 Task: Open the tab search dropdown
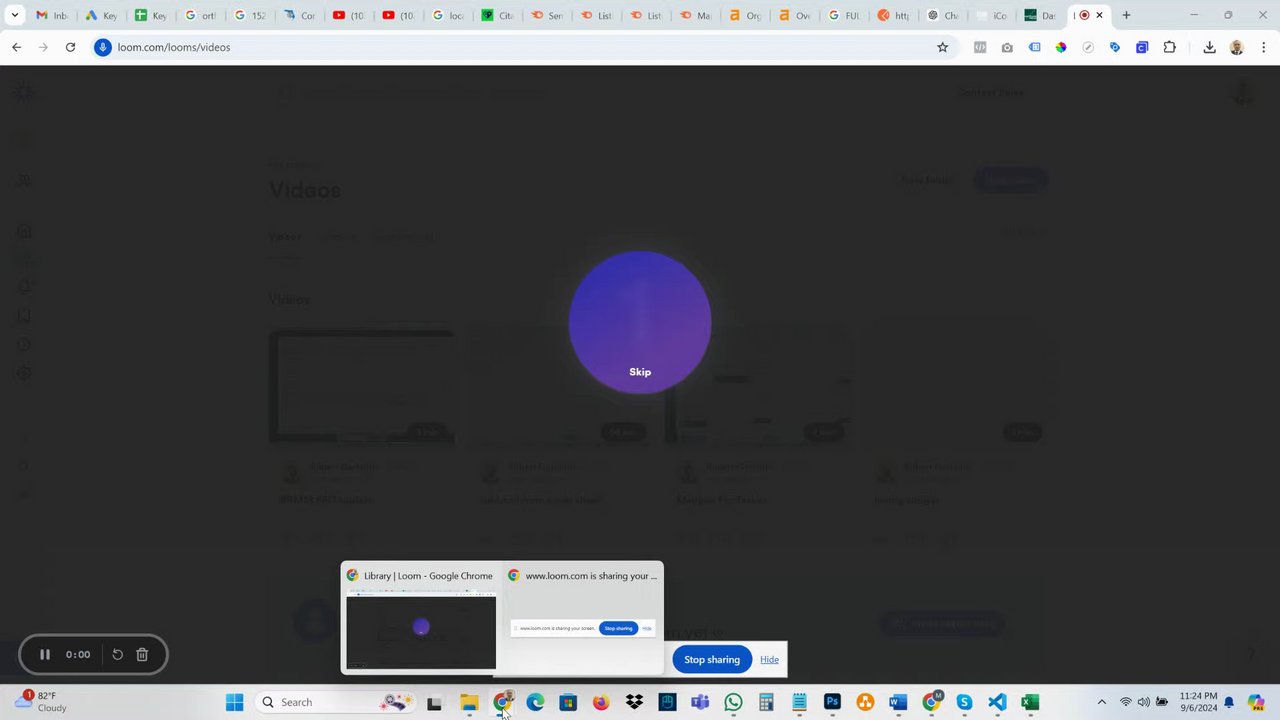click(x=15, y=16)
